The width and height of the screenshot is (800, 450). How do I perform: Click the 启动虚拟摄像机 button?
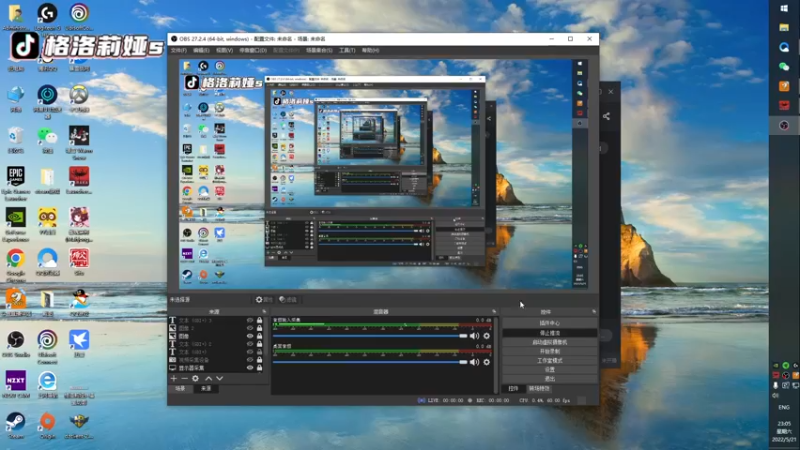(x=549, y=342)
